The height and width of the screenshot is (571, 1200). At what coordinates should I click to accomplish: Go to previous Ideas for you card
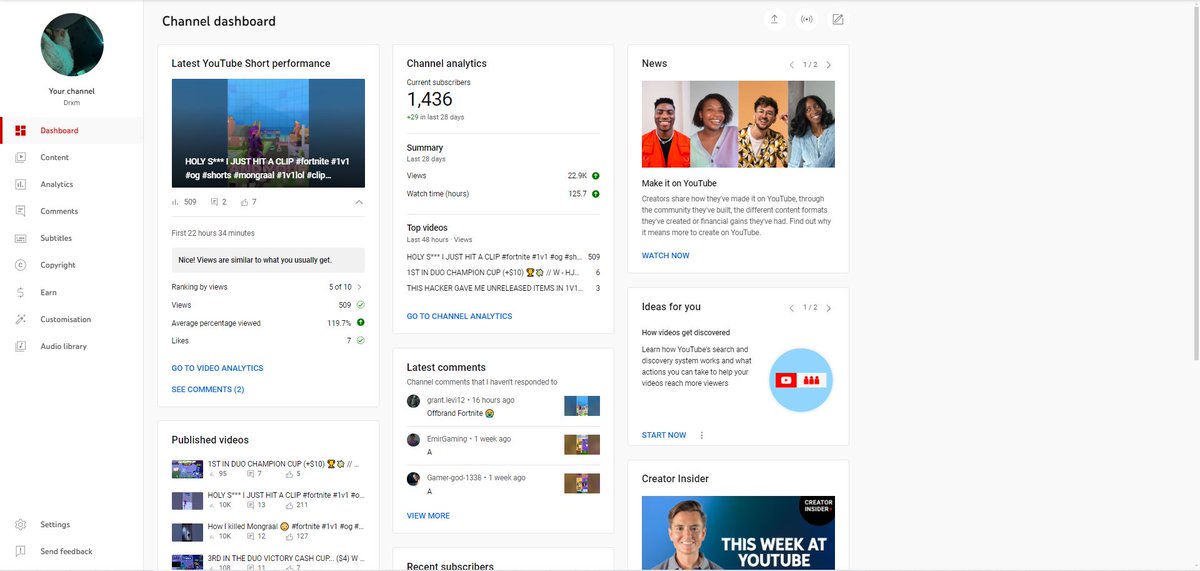[792, 308]
